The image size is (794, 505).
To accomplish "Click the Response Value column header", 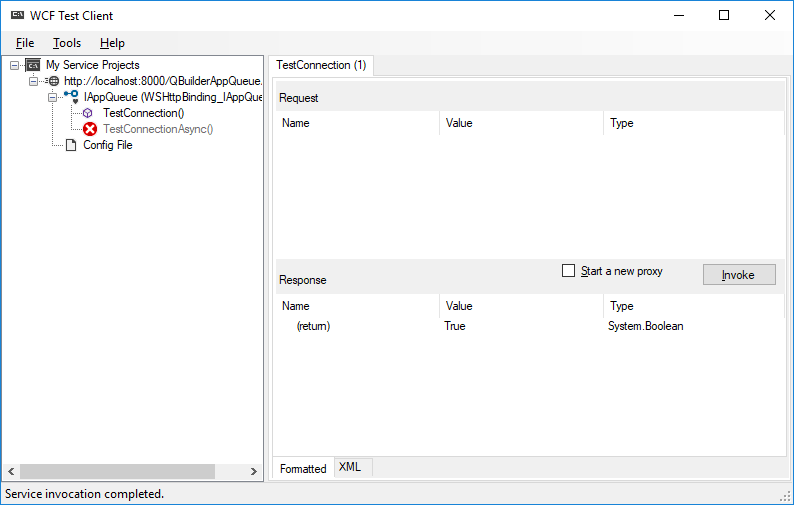I will pyautogui.click(x=522, y=306).
